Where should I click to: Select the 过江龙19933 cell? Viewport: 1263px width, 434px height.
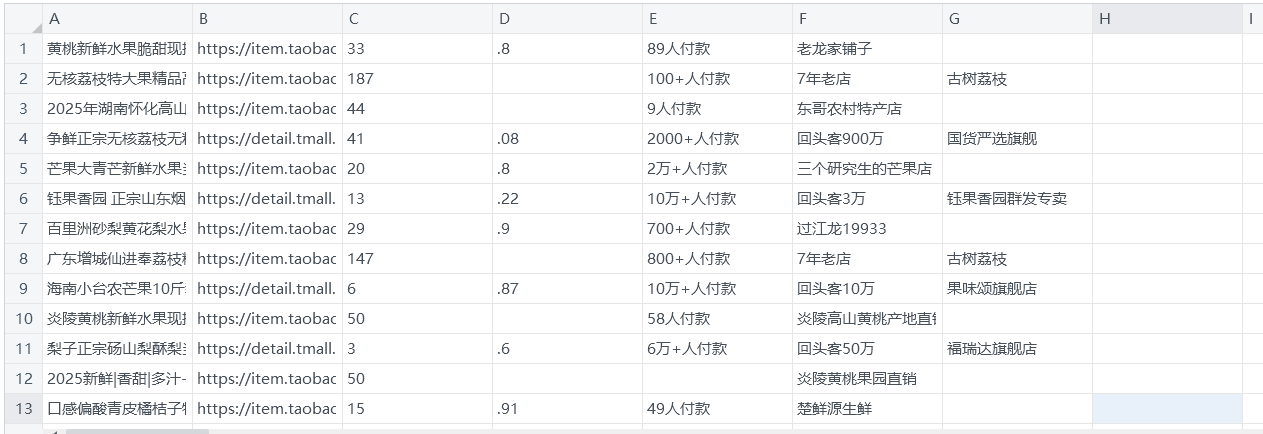867,228
